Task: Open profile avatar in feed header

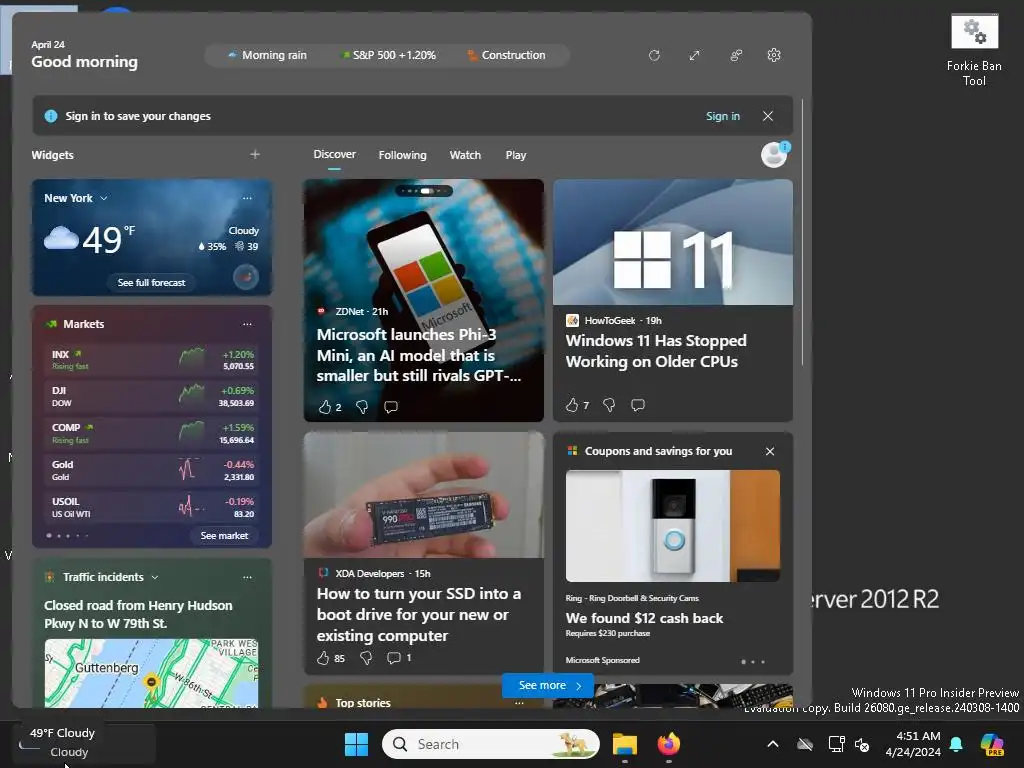Action: click(x=775, y=155)
